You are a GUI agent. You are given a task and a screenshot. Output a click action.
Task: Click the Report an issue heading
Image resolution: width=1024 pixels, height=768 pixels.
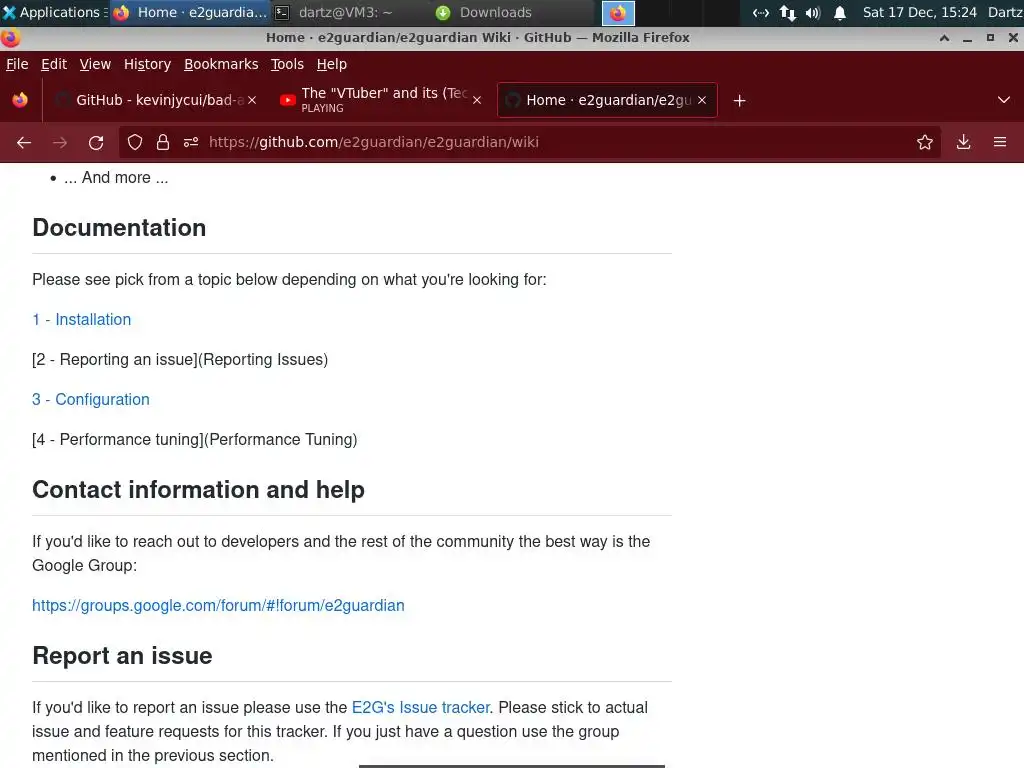click(122, 656)
